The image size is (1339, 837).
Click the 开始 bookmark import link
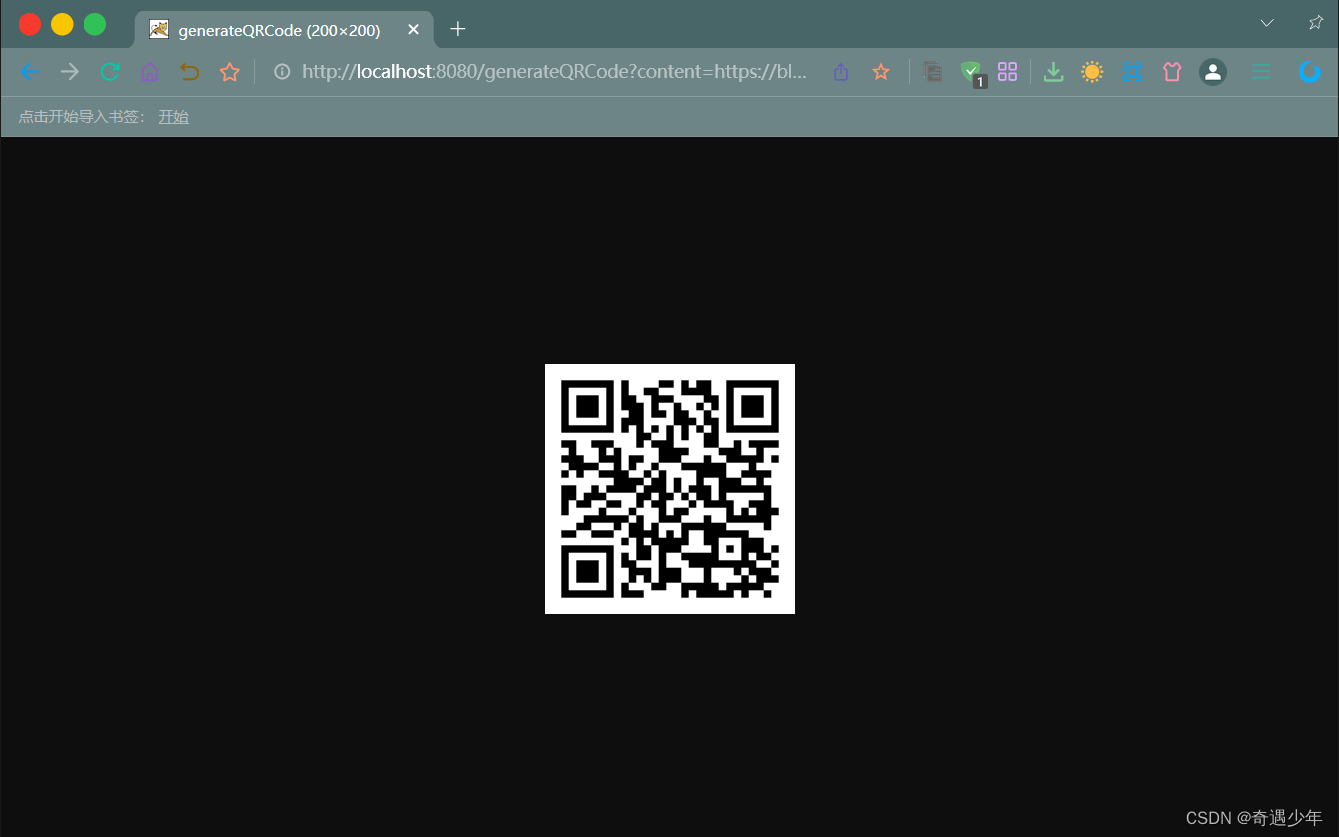coord(173,117)
